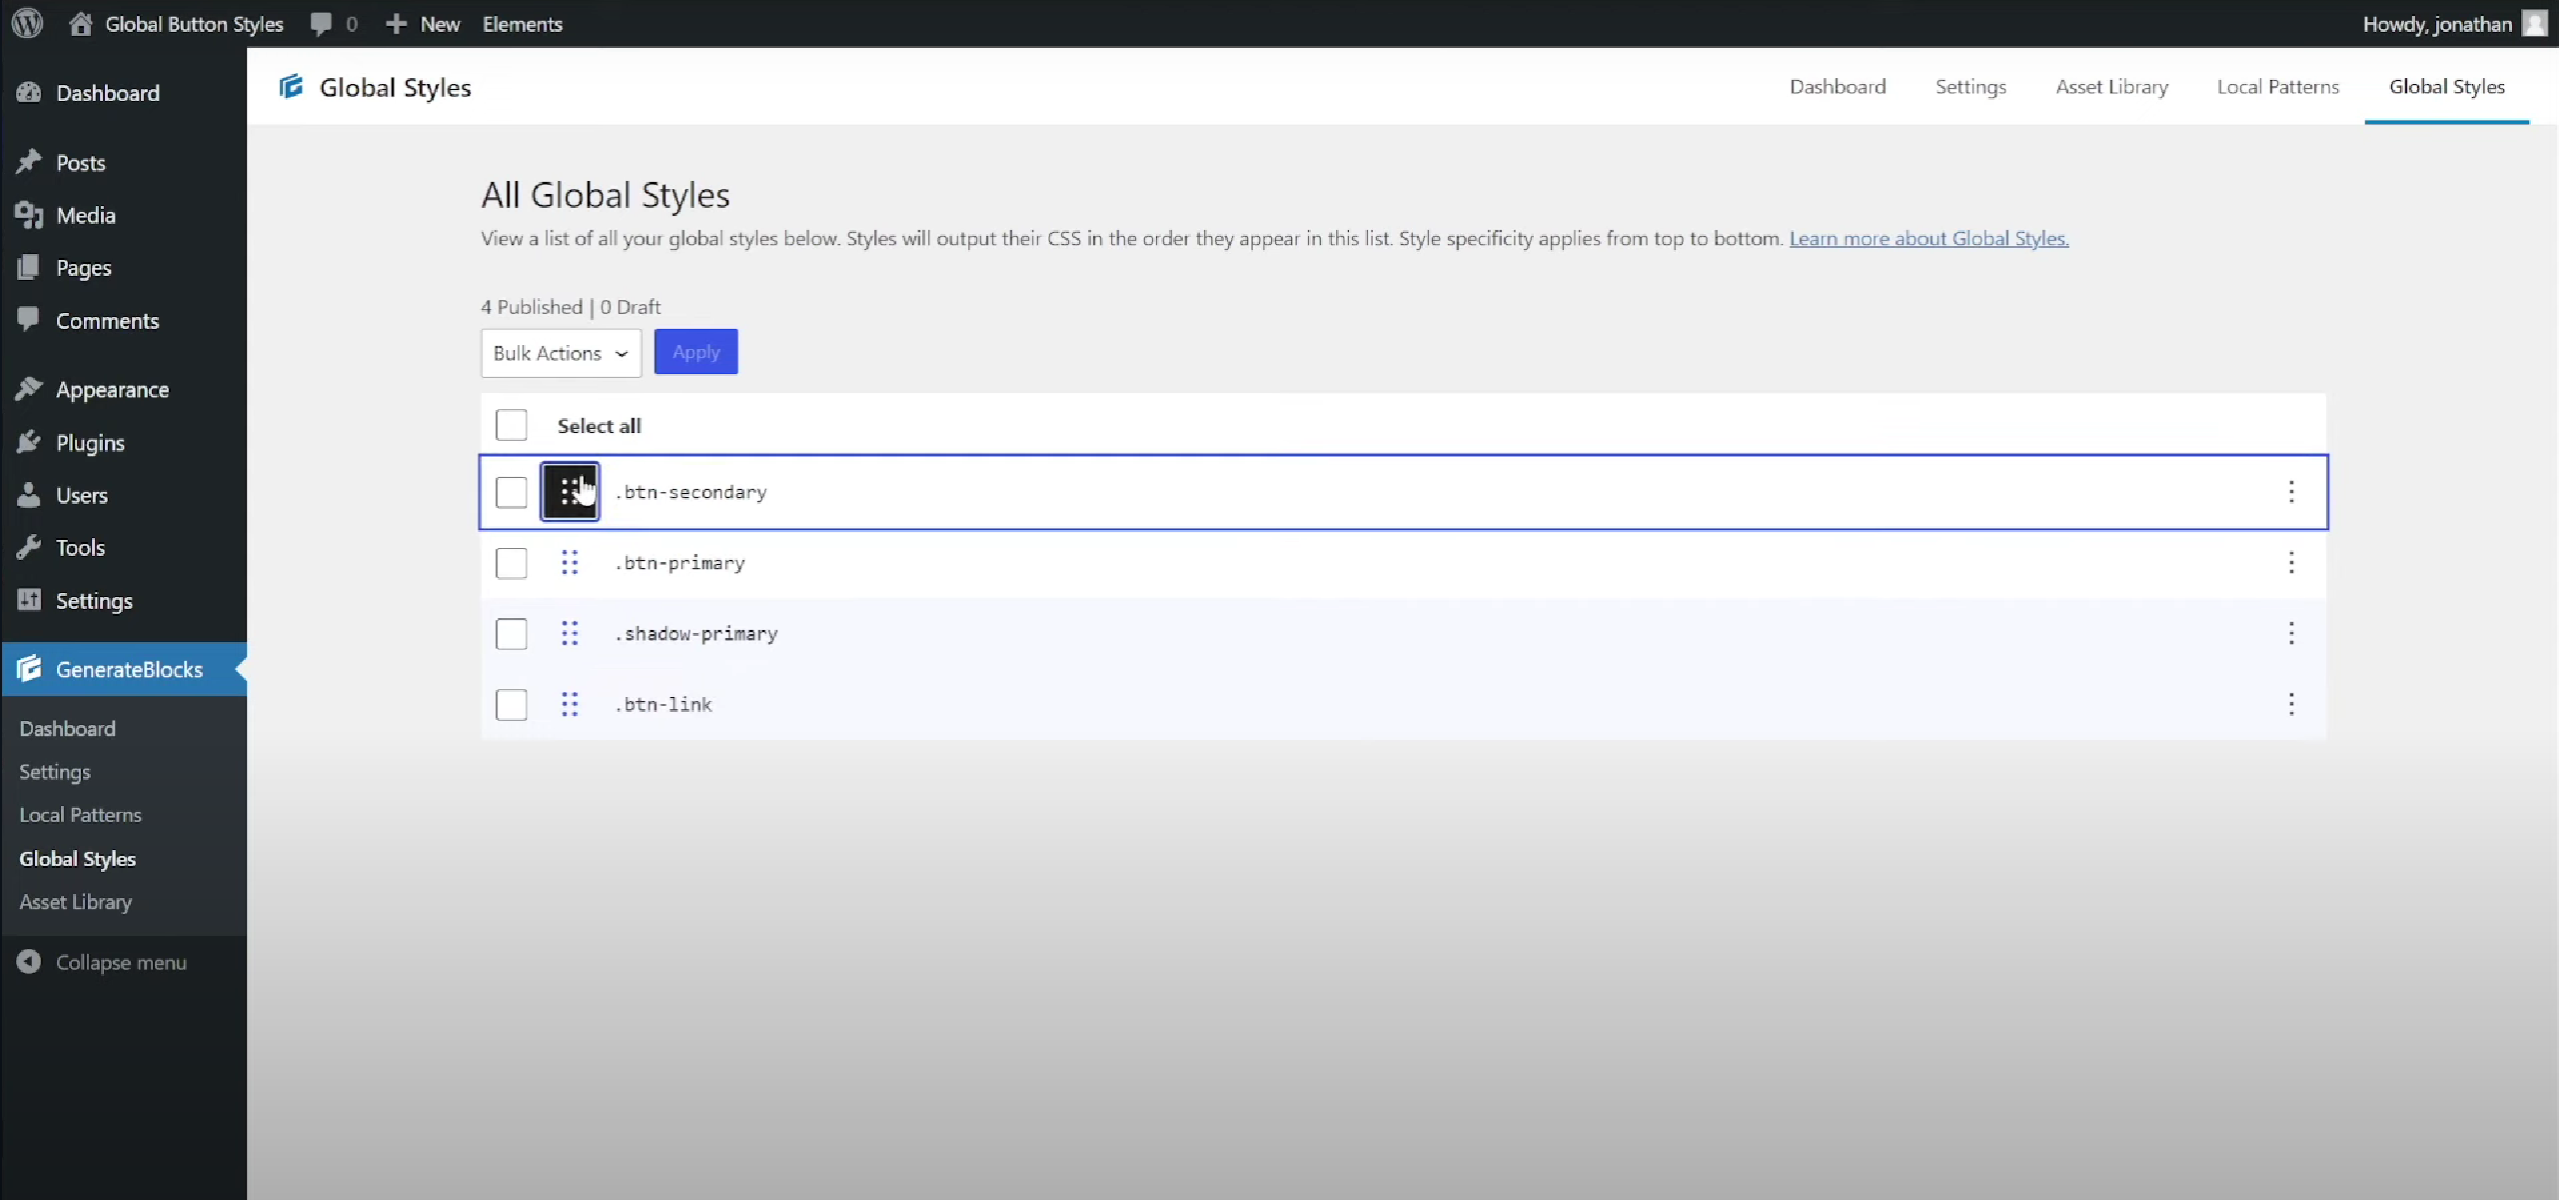Tick the checkbox for .btn-secondary
Screen dimensions: 2559x1200
click(511, 492)
